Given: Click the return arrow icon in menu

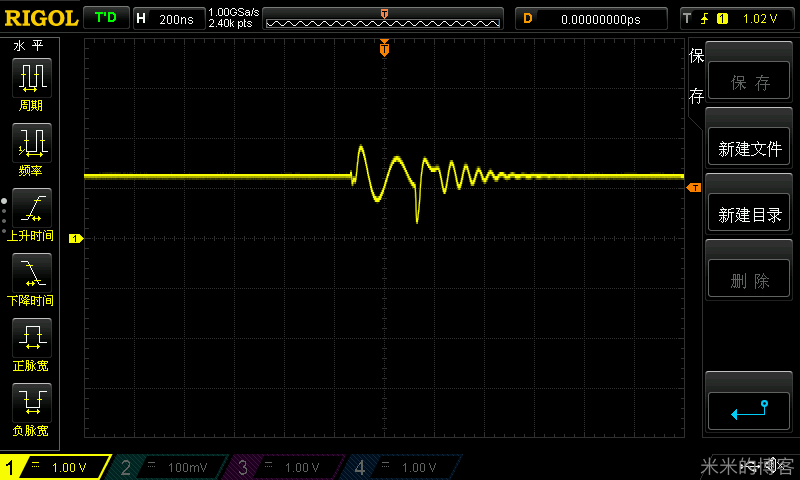Looking at the screenshot, I should (749, 409).
